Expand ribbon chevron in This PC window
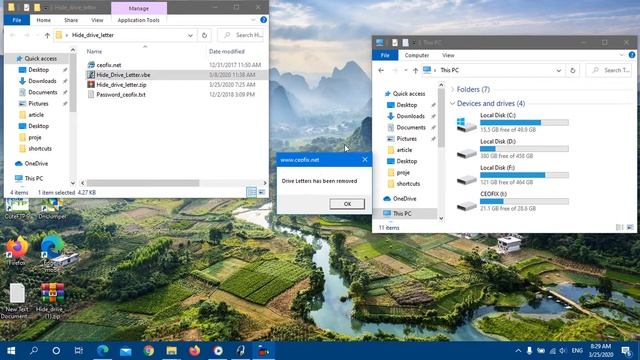 pos(622,55)
